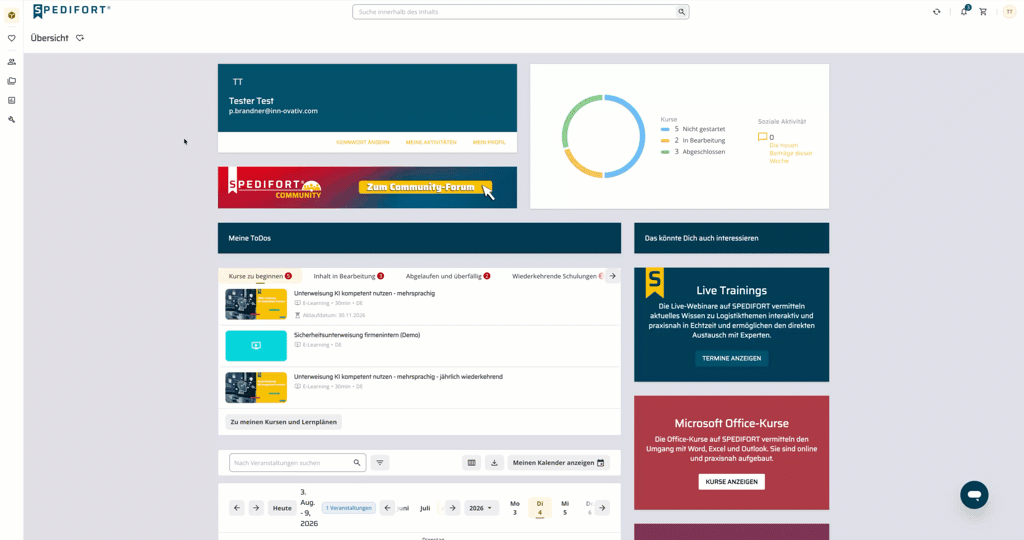The width and height of the screenshot is (1024, 540).
Task: Click MEINE AKTIVITÄTEN link
Action: (431, 142)
